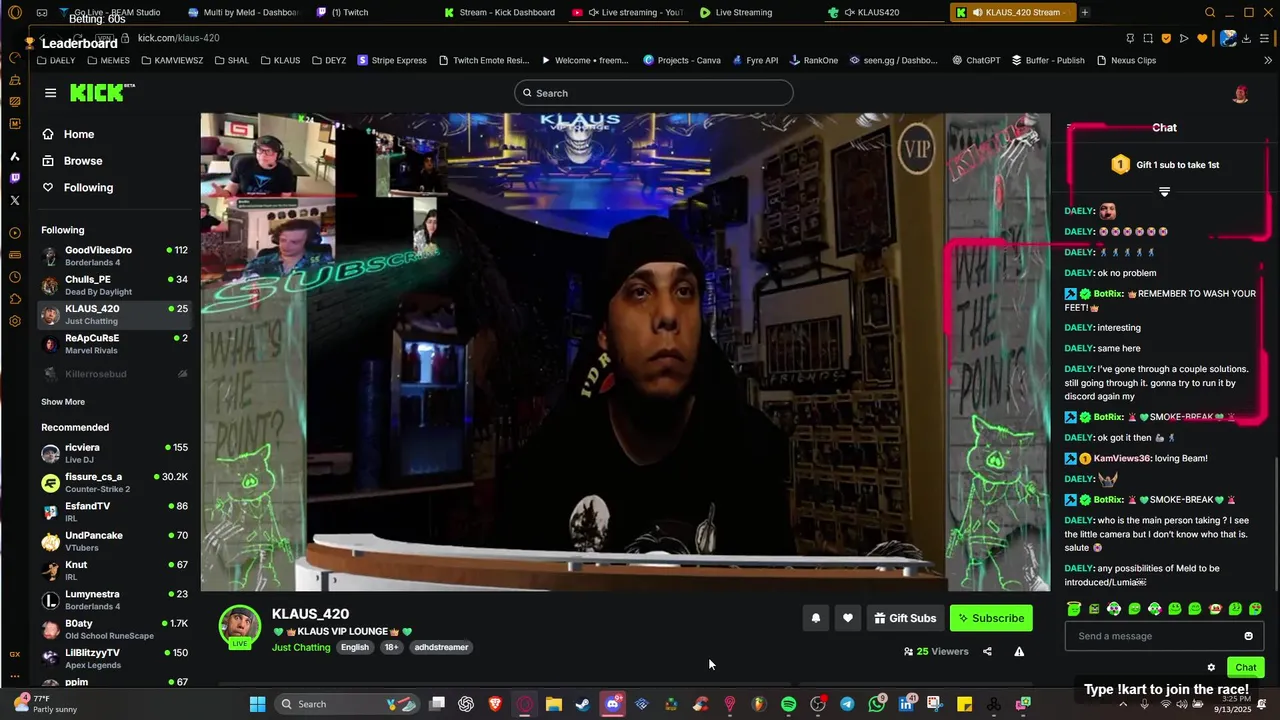Toggle follow heart button

[x=847, y=618]
